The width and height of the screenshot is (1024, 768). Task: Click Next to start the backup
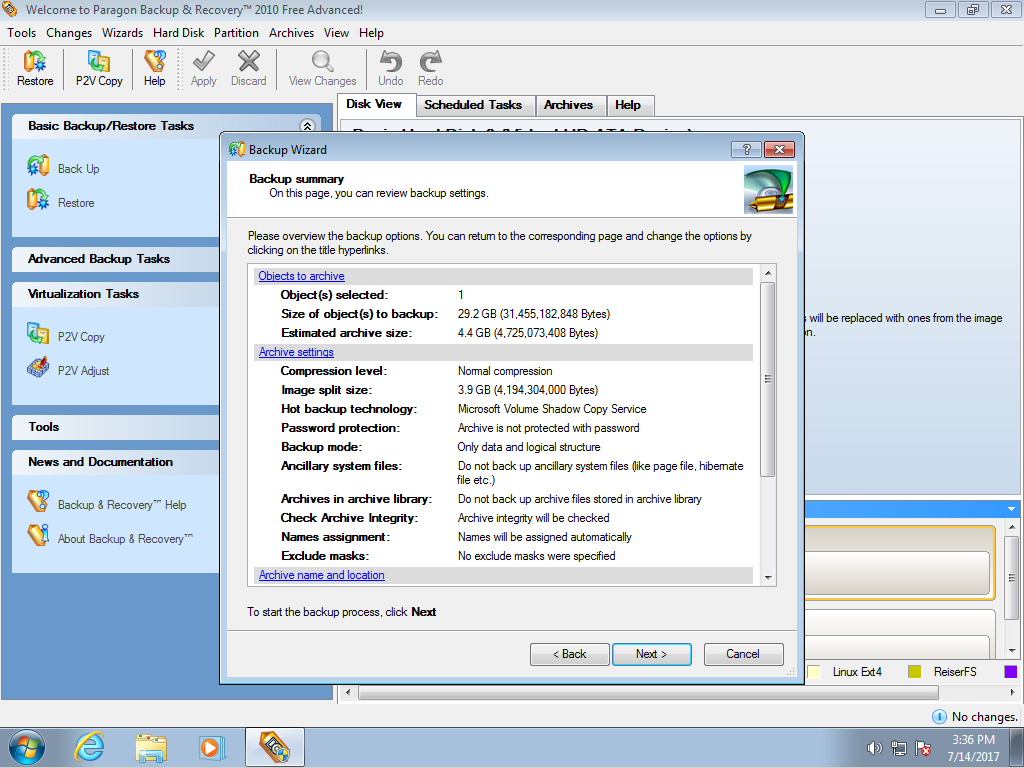click(x=651, y=654)
